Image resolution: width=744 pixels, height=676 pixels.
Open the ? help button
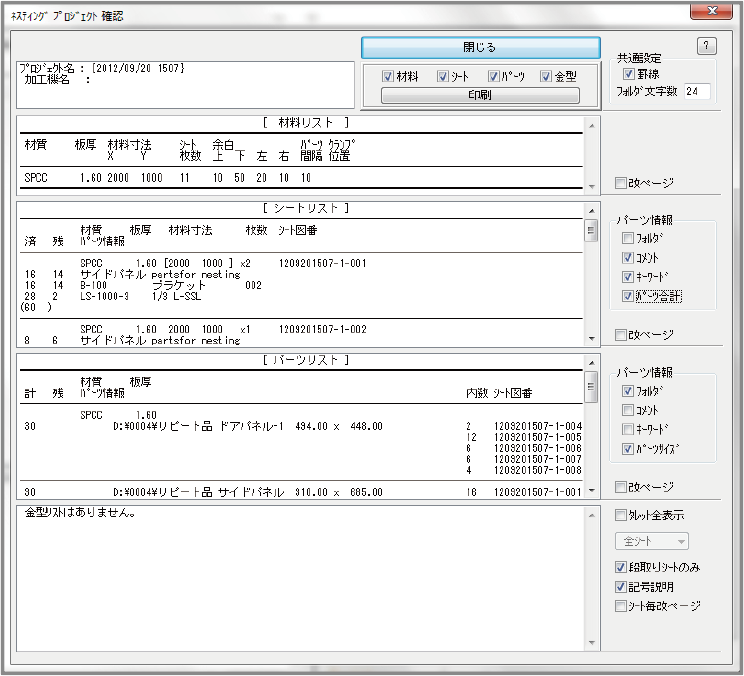[707, 46]
